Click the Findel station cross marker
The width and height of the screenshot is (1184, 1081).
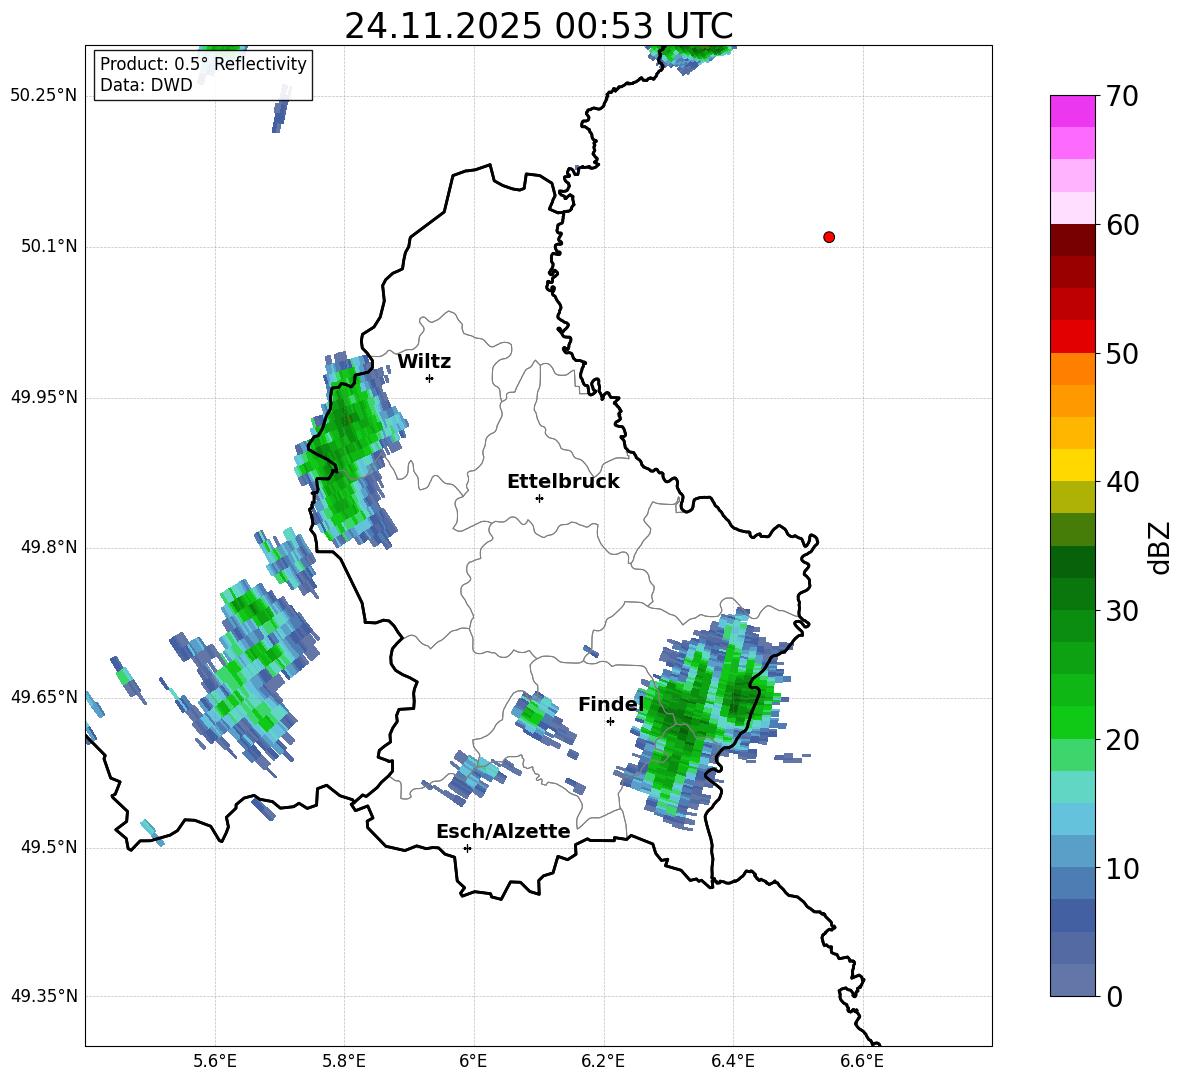pyautogui.click(x=610, y=722)
